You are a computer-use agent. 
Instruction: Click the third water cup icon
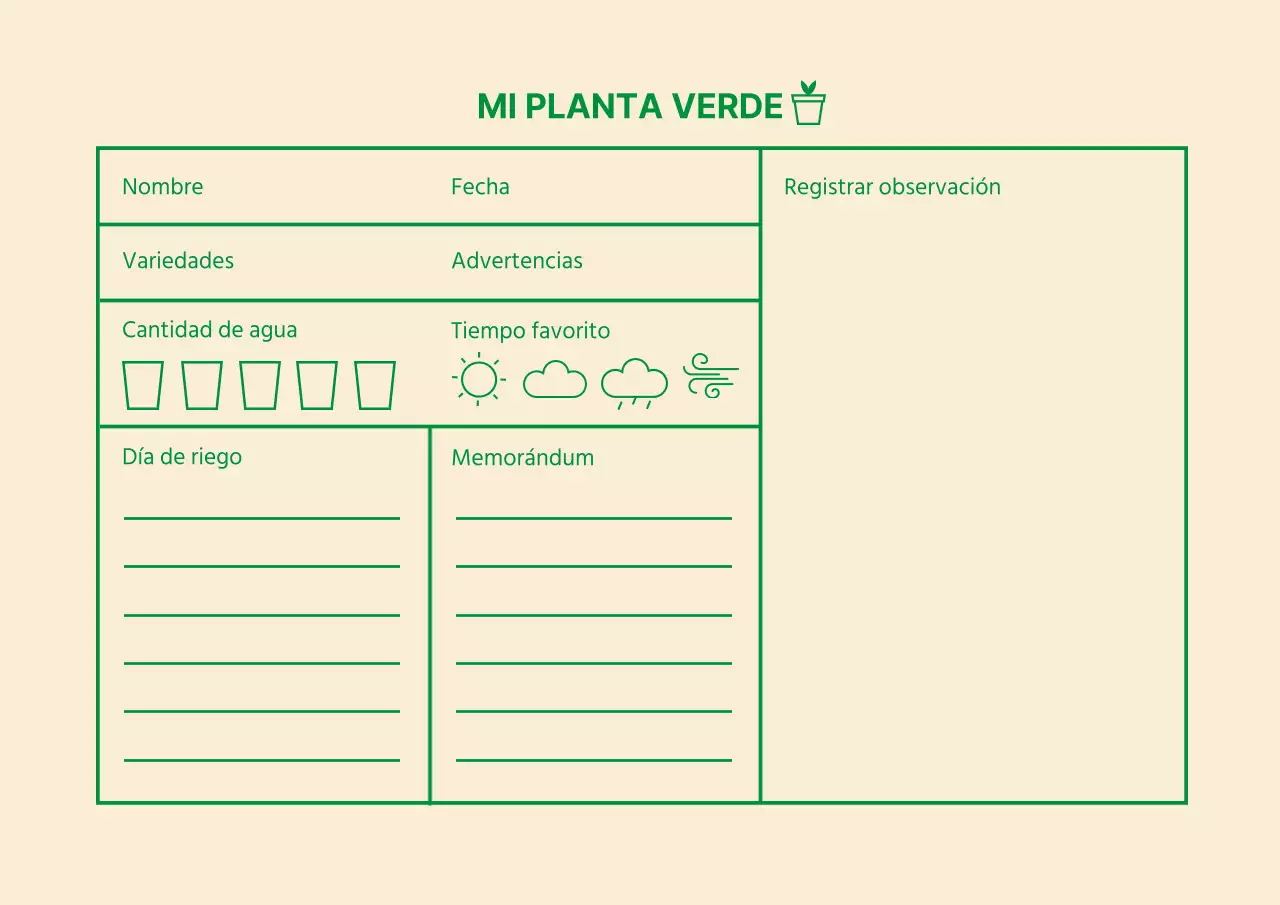click(260, 384)
